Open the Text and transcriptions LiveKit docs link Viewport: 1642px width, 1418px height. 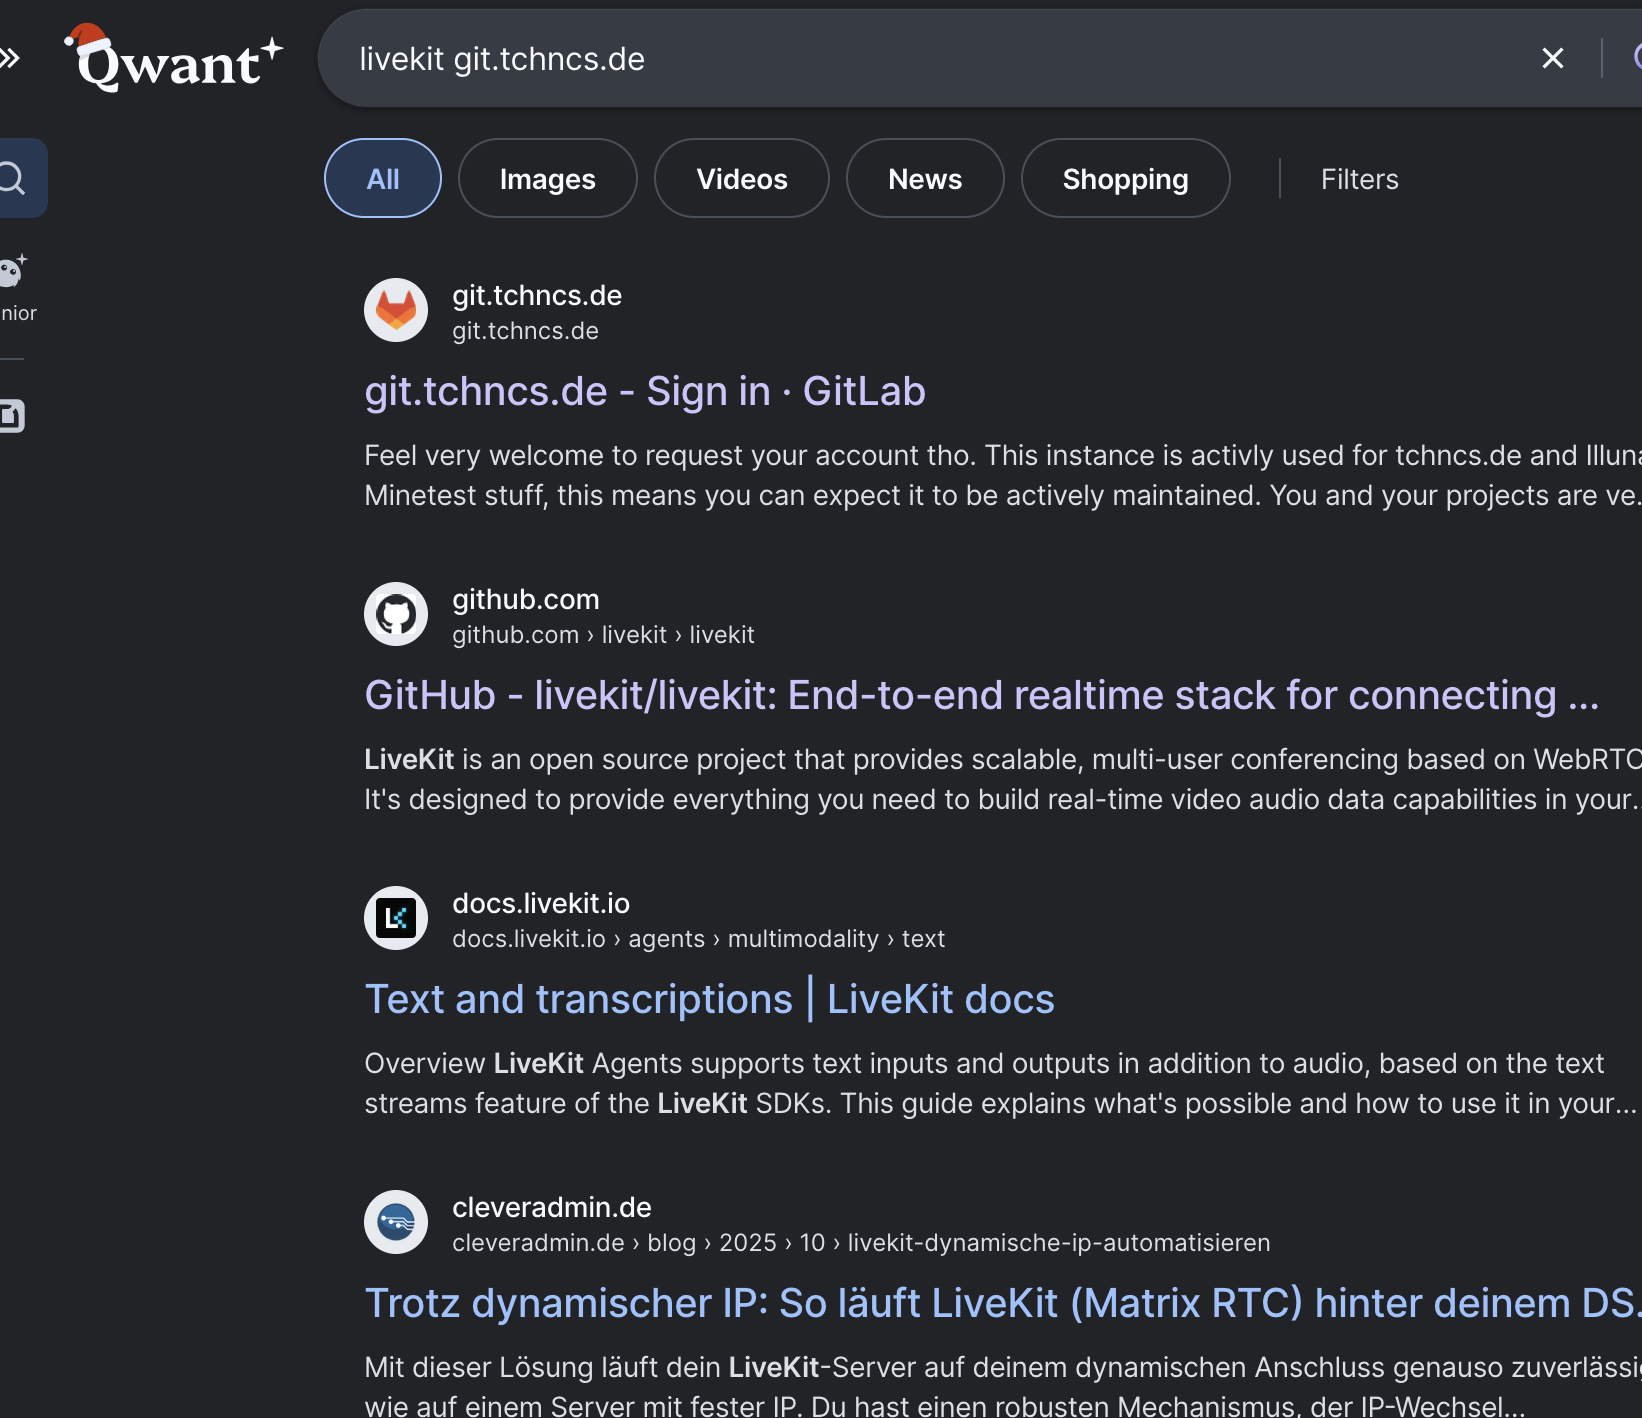click(x=709, y=999)
